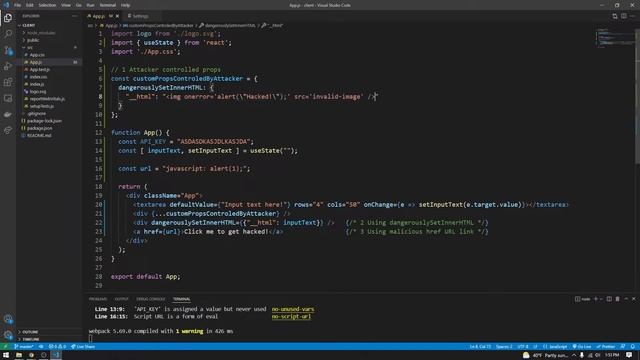
Task: Open the Terminal menu
Action: click(108, 5)
